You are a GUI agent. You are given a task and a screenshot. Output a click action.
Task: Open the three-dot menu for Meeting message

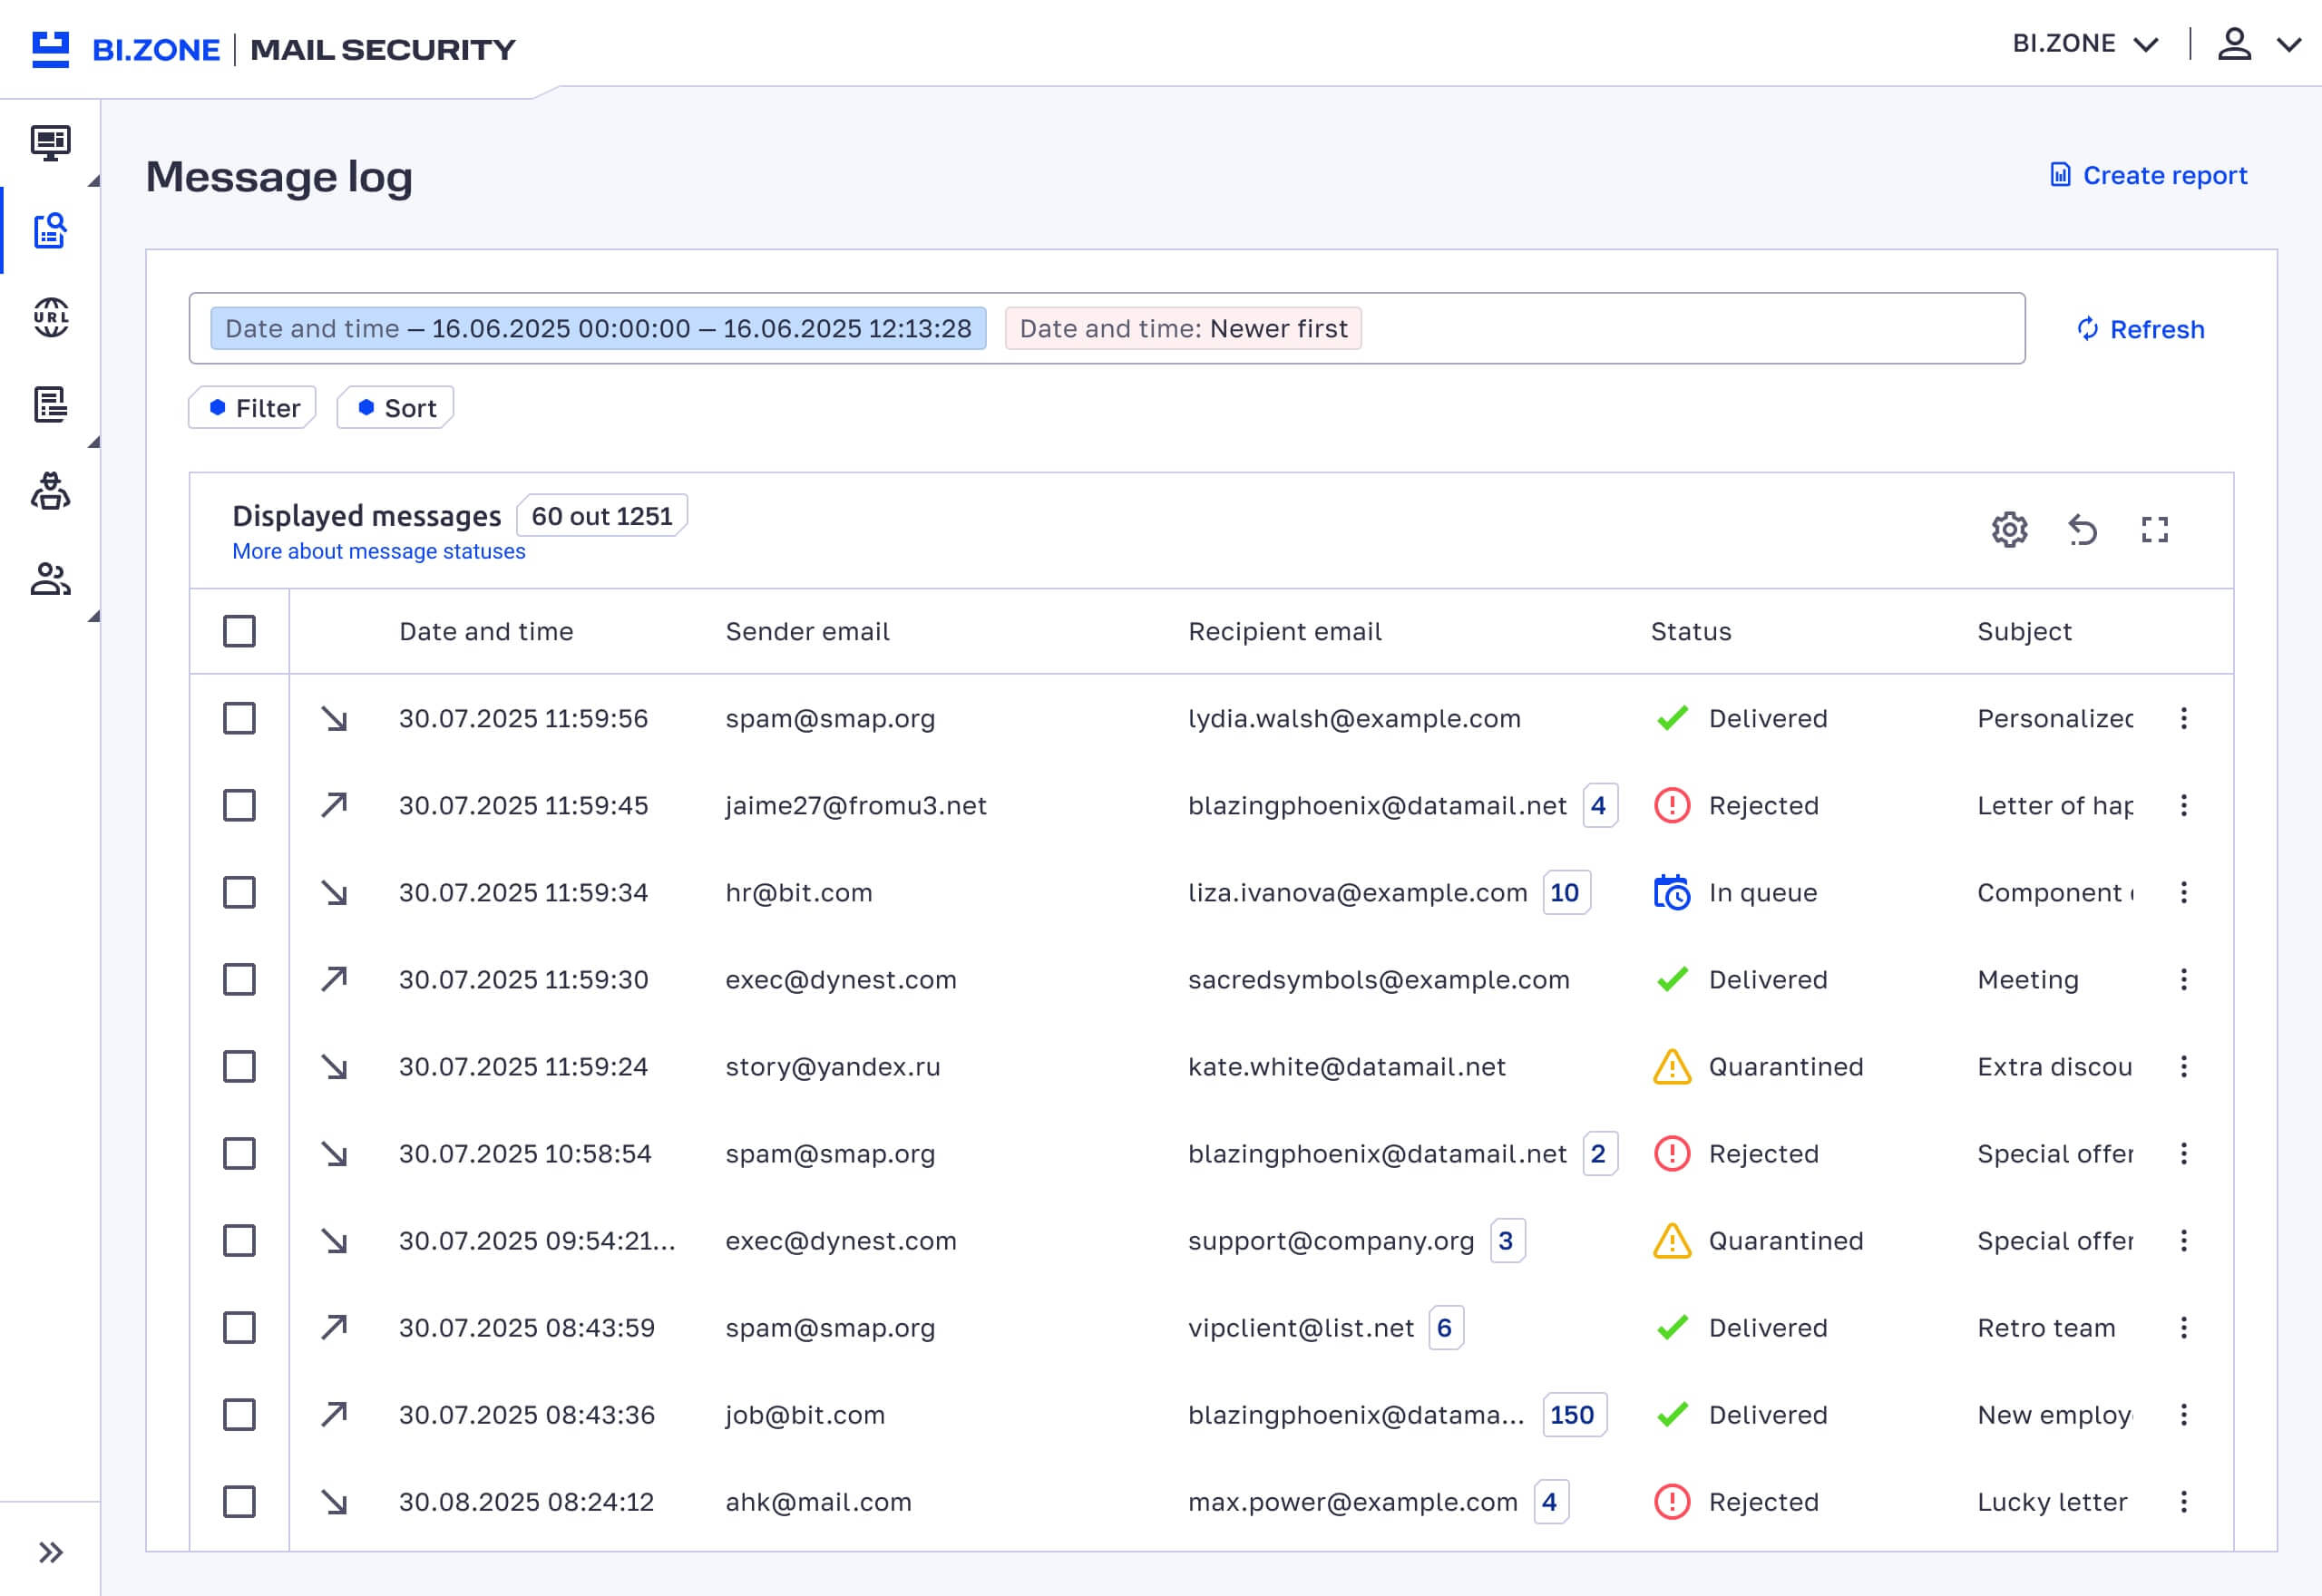pos(2184,980)
